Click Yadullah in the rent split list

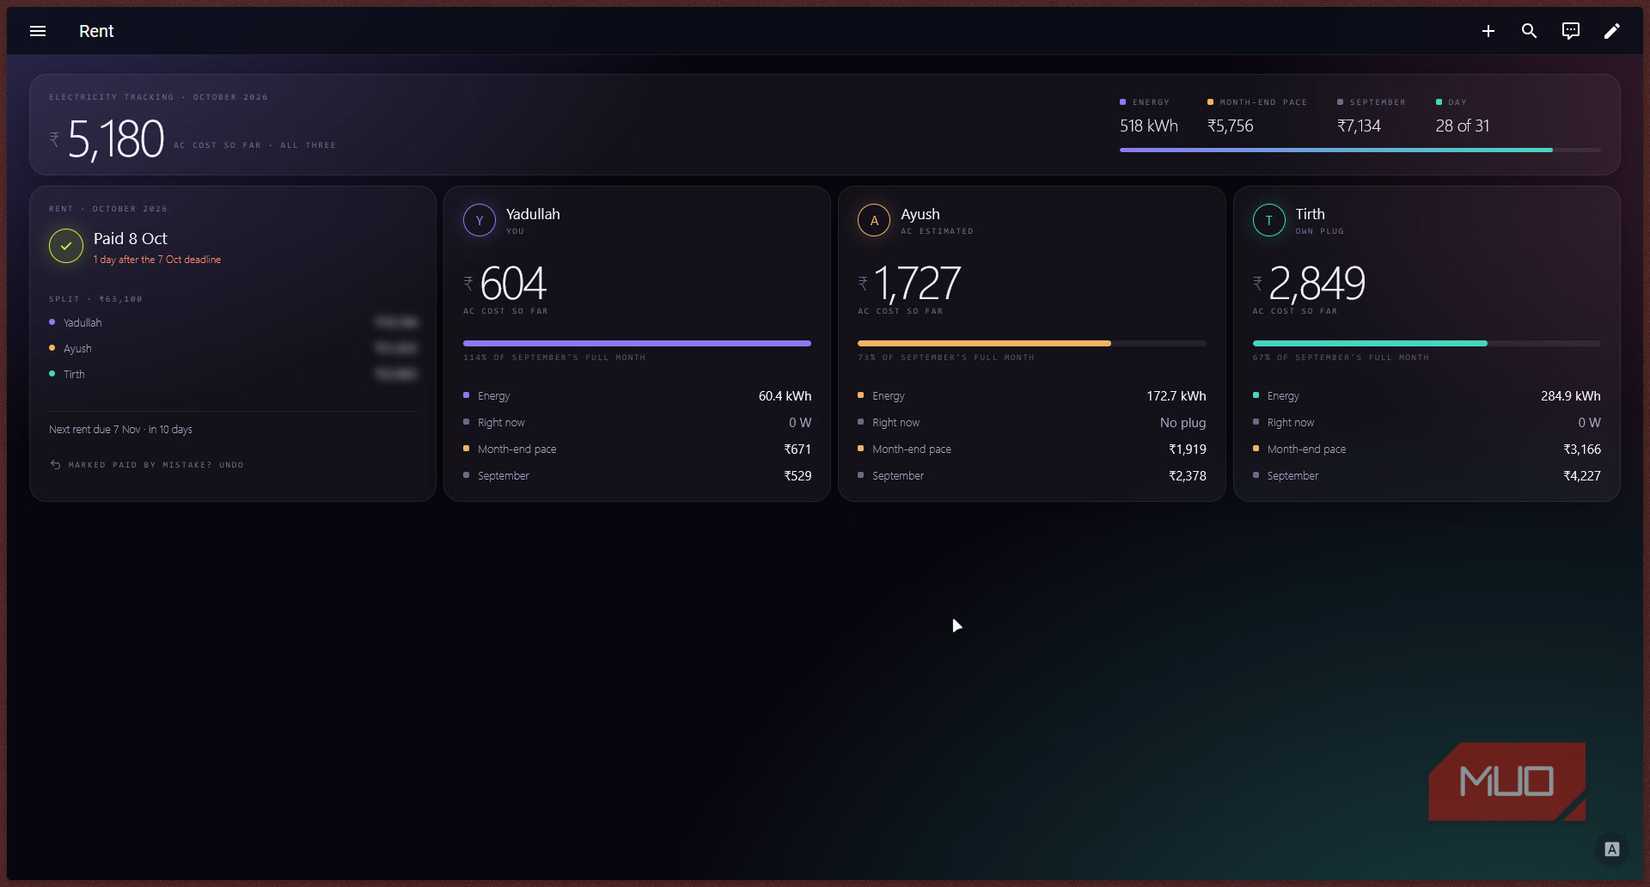click(82, 323)
